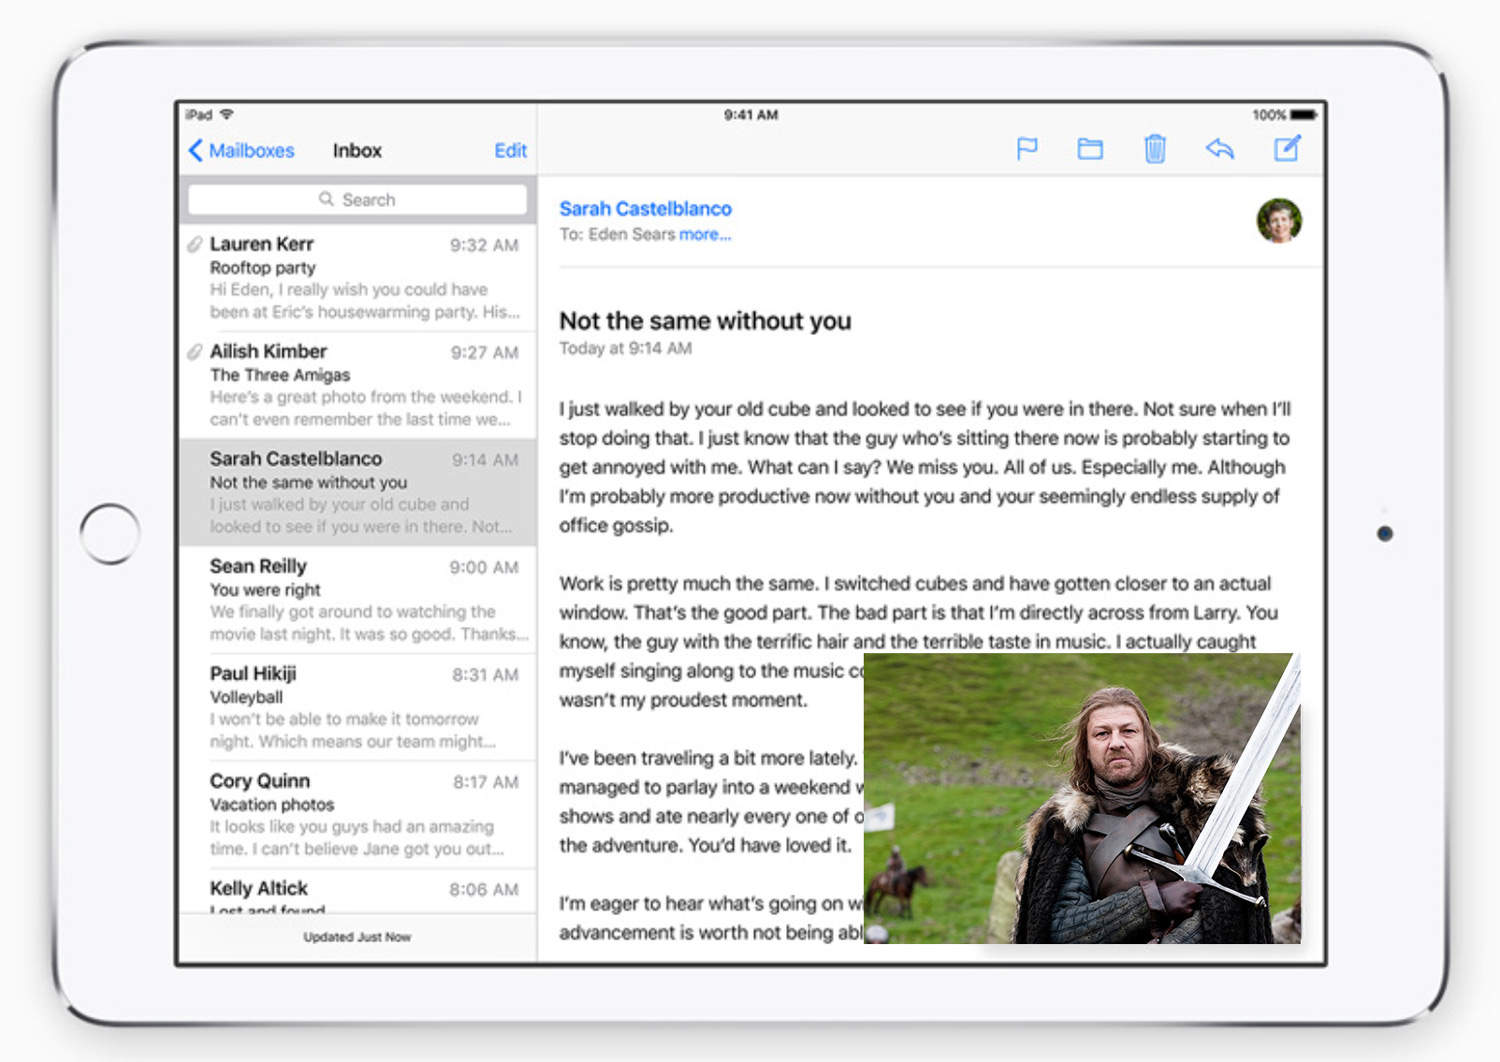
Task: Expand recipients with the more link
Action: tap(705, 234)
